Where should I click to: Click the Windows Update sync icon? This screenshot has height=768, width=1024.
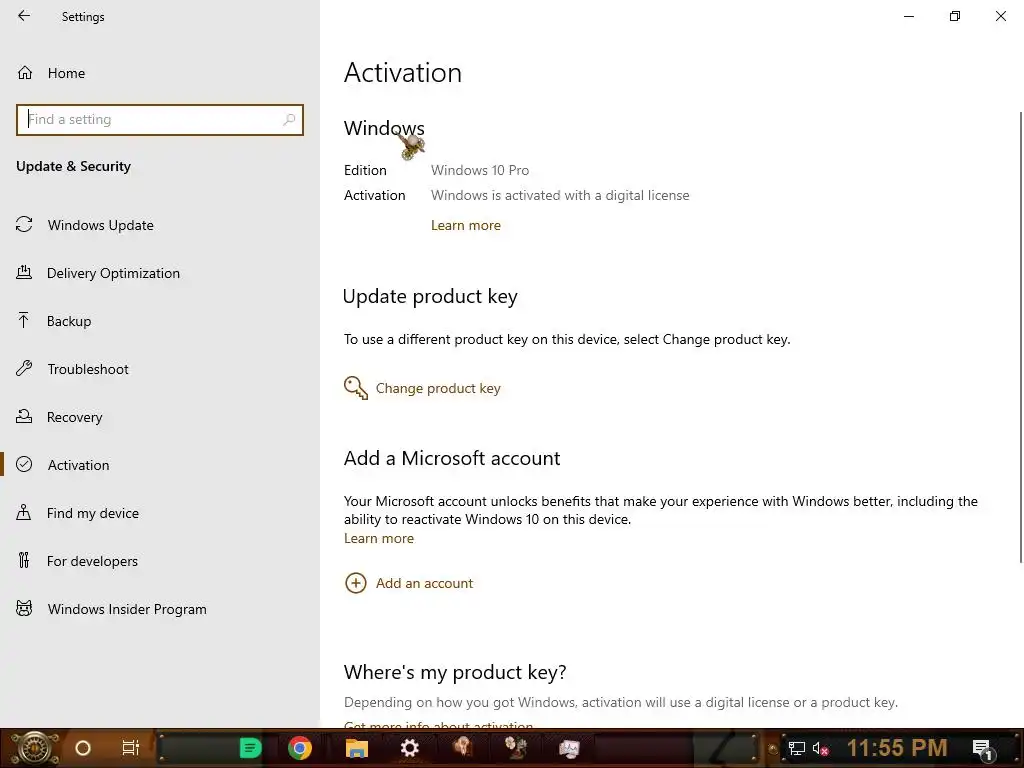click(x=24, y=225)
